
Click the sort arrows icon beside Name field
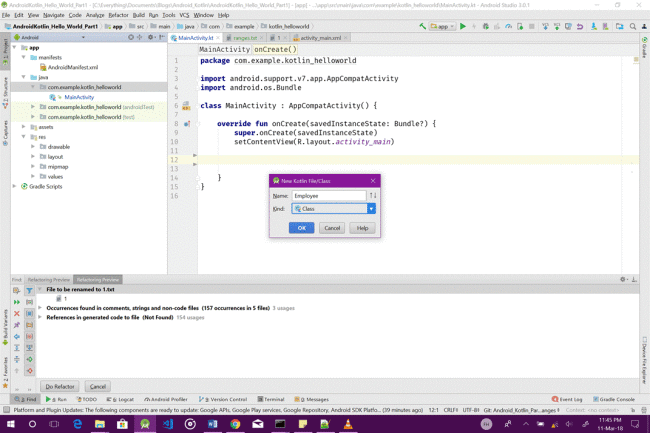tap(373, 196)
